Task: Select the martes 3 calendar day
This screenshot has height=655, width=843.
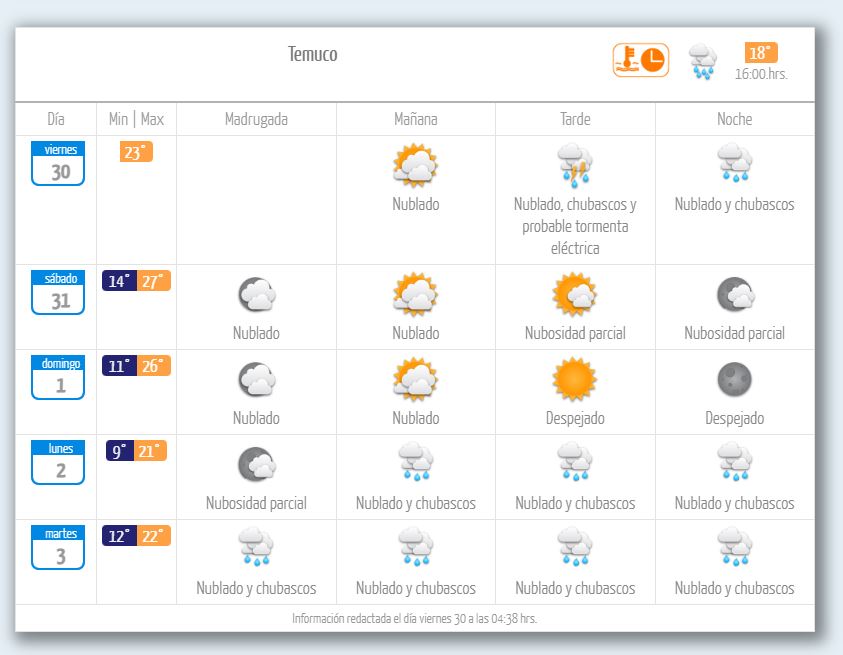Action: [58, 547]
